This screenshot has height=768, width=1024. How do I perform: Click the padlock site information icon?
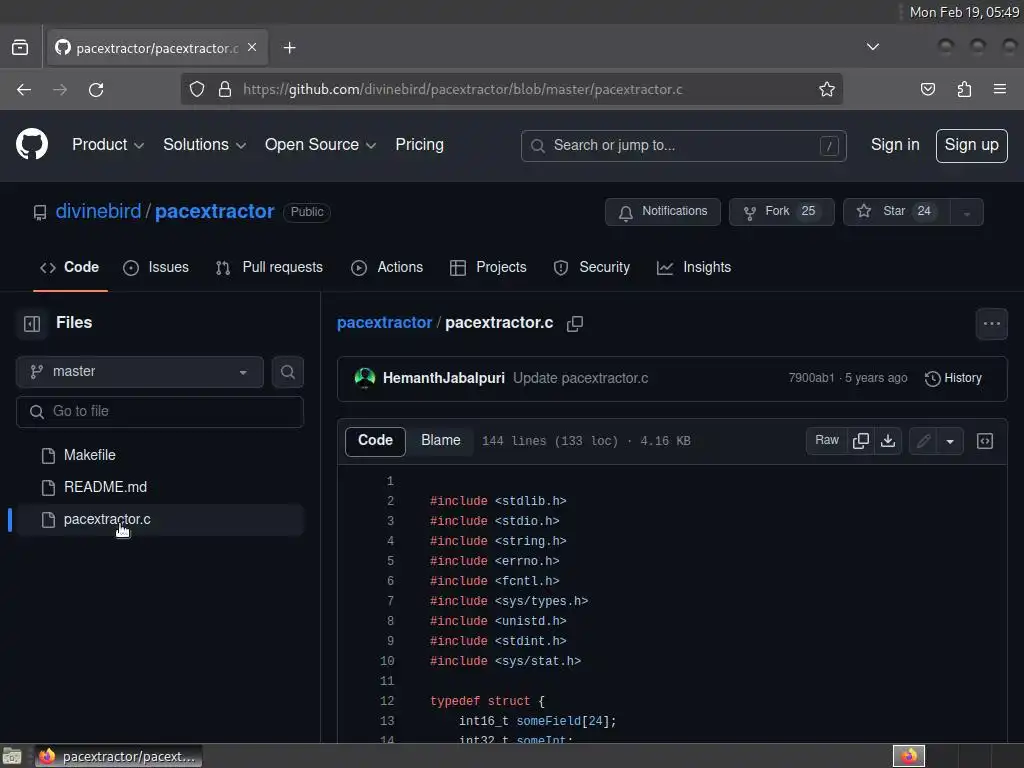(x=225, y=89)
